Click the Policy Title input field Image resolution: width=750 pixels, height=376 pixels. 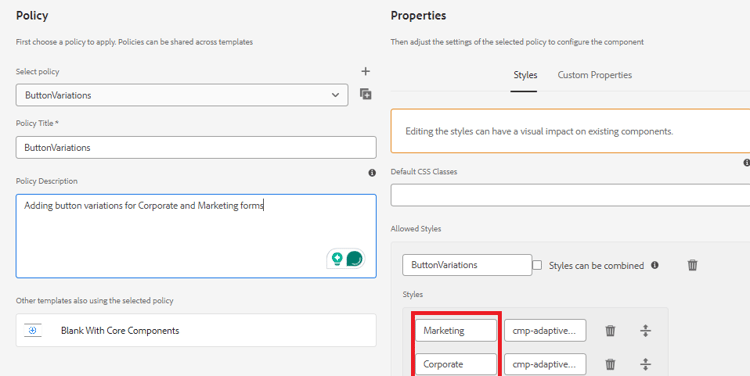pos(196,147)
